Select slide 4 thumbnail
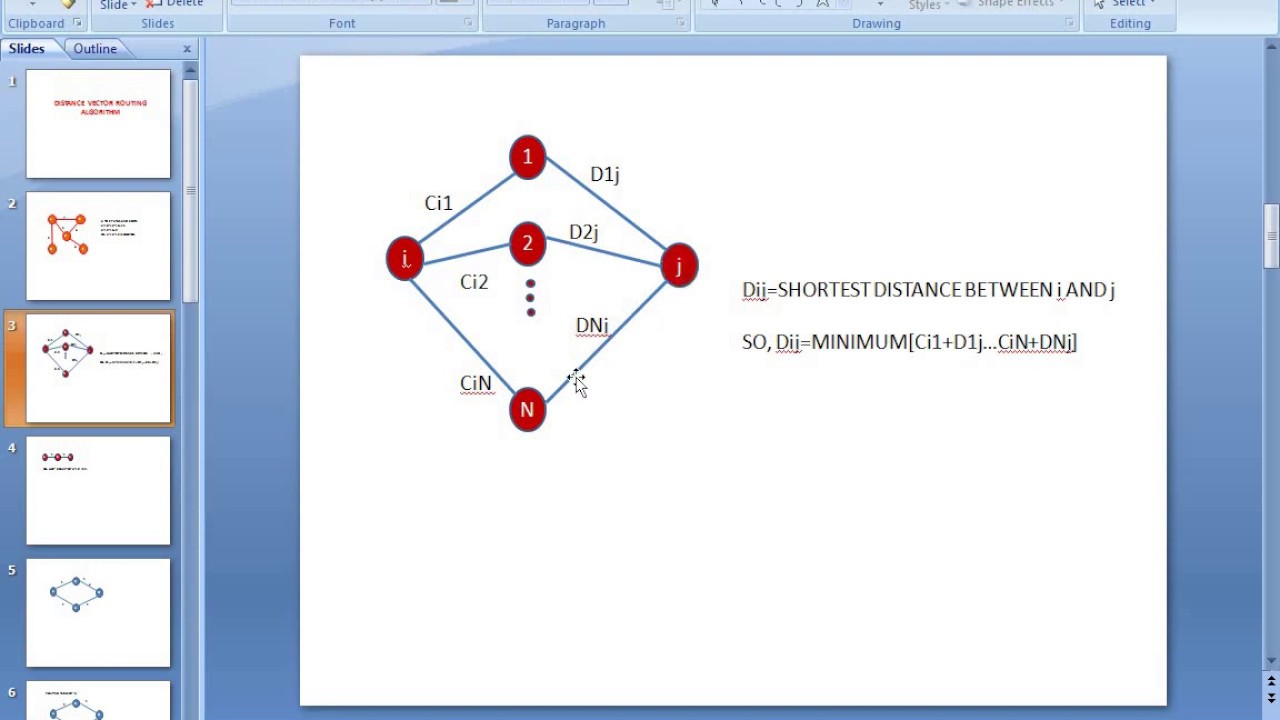1280x720 pixels. pos(98,490)
